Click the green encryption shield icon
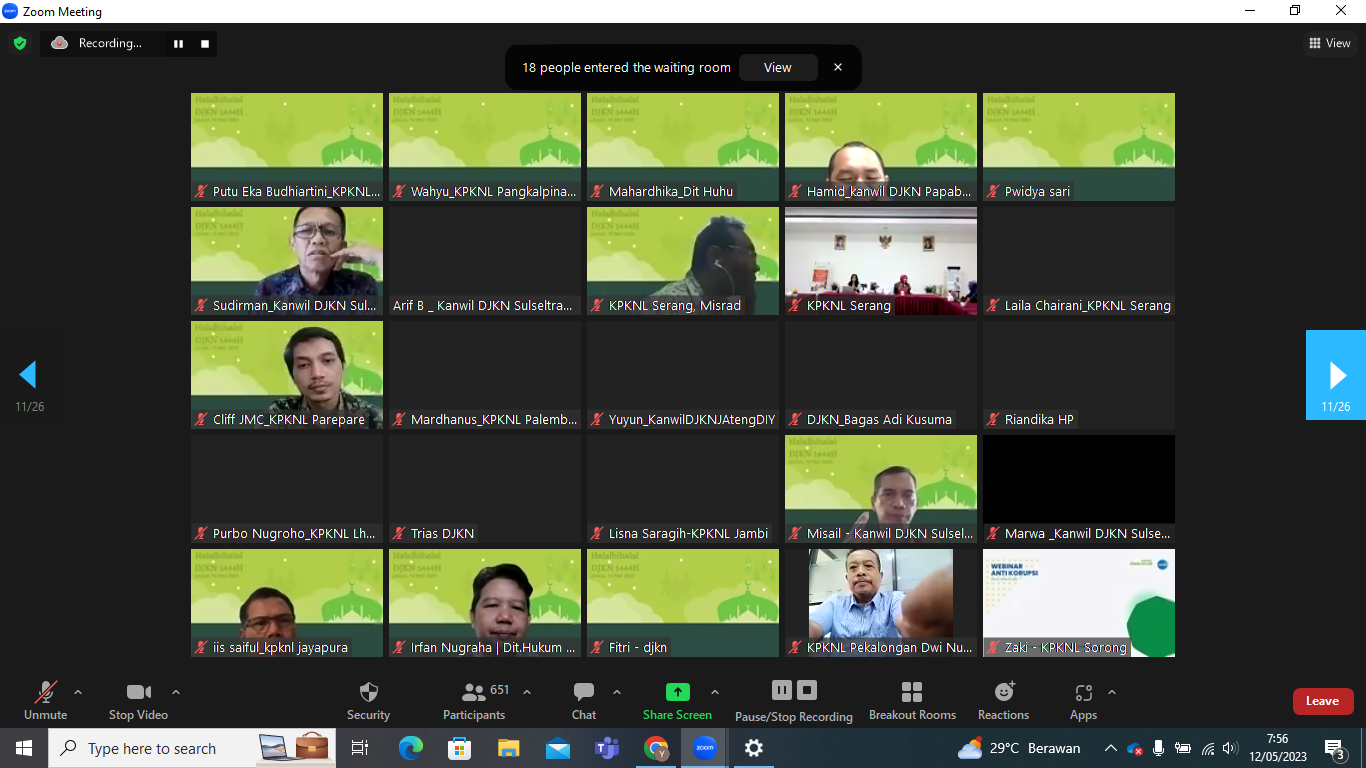This screenshot has height=768, width=1366. click(x=19, y=43)
